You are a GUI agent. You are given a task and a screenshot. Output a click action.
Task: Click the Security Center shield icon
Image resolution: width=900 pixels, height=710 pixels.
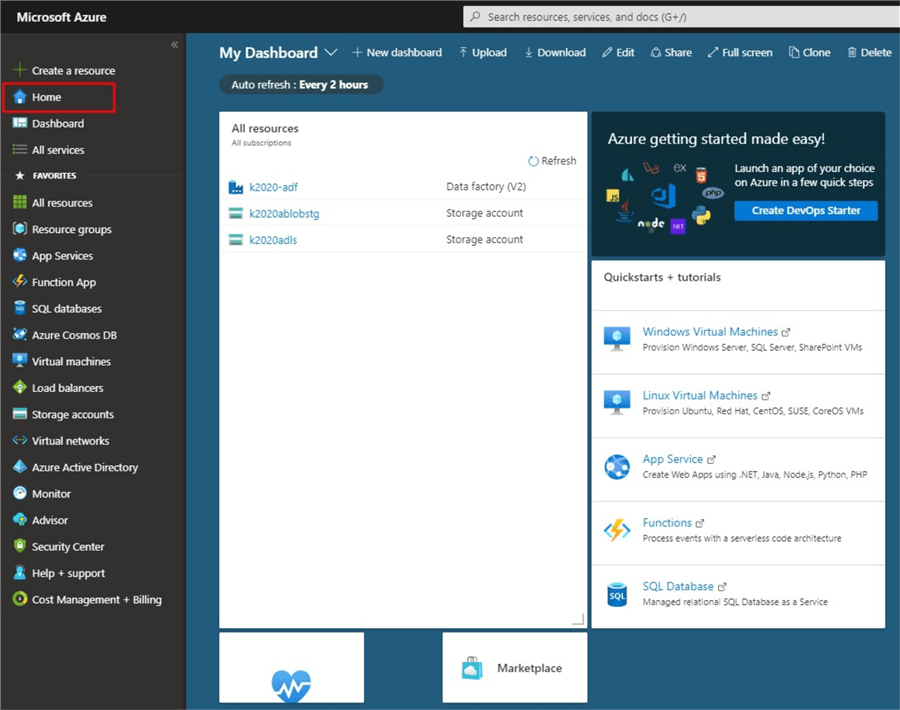20,546
